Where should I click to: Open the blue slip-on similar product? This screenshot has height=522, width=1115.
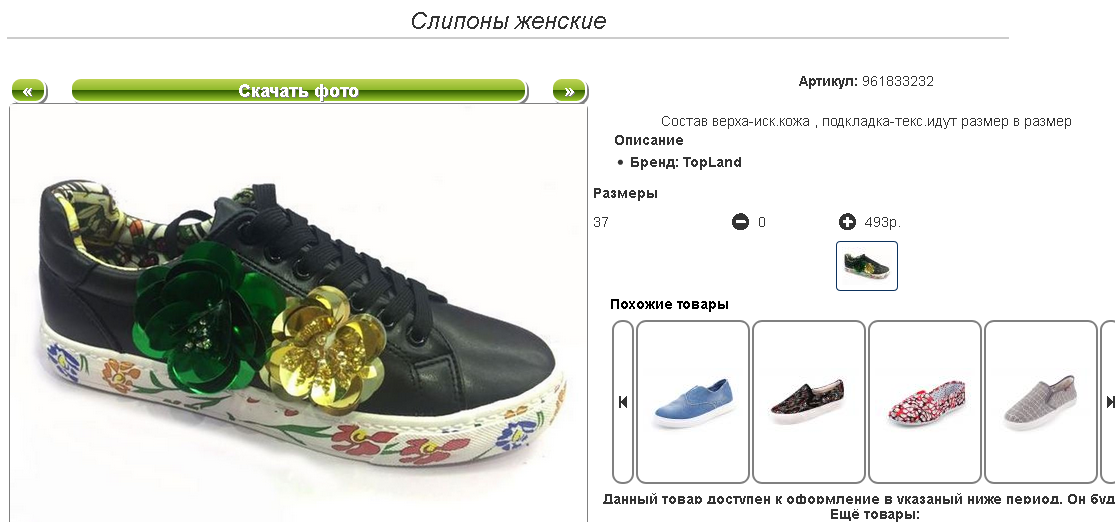pos(693,402)
